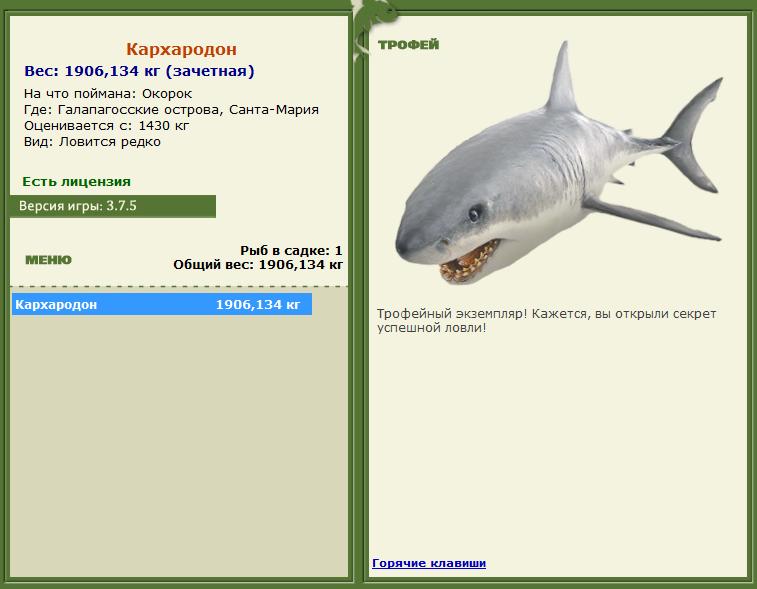This screenshot has height=589, width=757.
Task: Click the Галапагосские острова location line
Action: [171, 110]
